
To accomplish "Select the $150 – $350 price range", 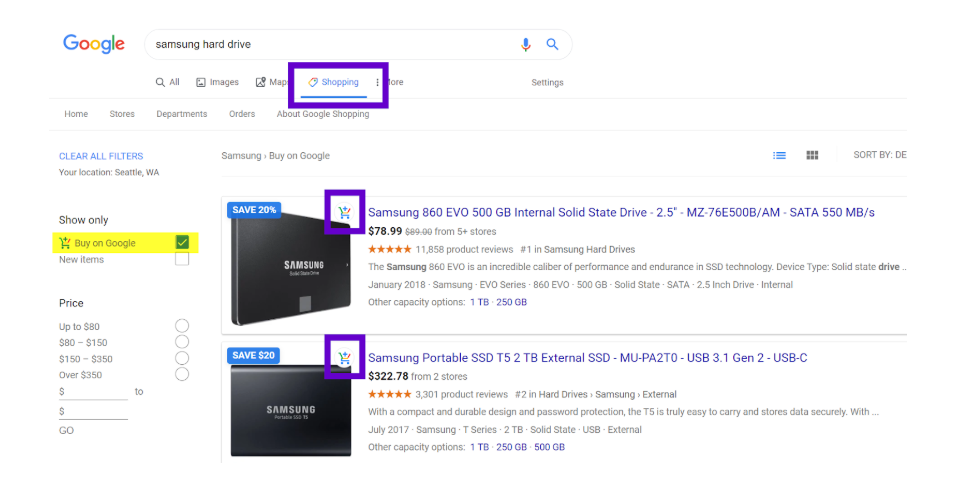I will (x=182, y=358).
